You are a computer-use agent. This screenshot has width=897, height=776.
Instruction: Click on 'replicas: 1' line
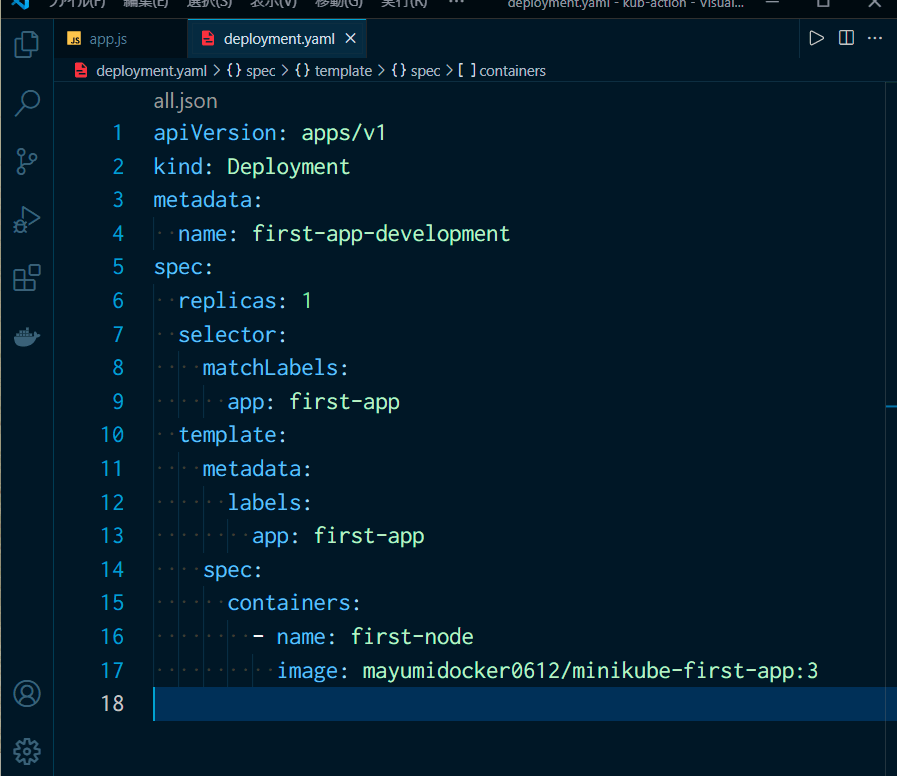pos(245,301)
